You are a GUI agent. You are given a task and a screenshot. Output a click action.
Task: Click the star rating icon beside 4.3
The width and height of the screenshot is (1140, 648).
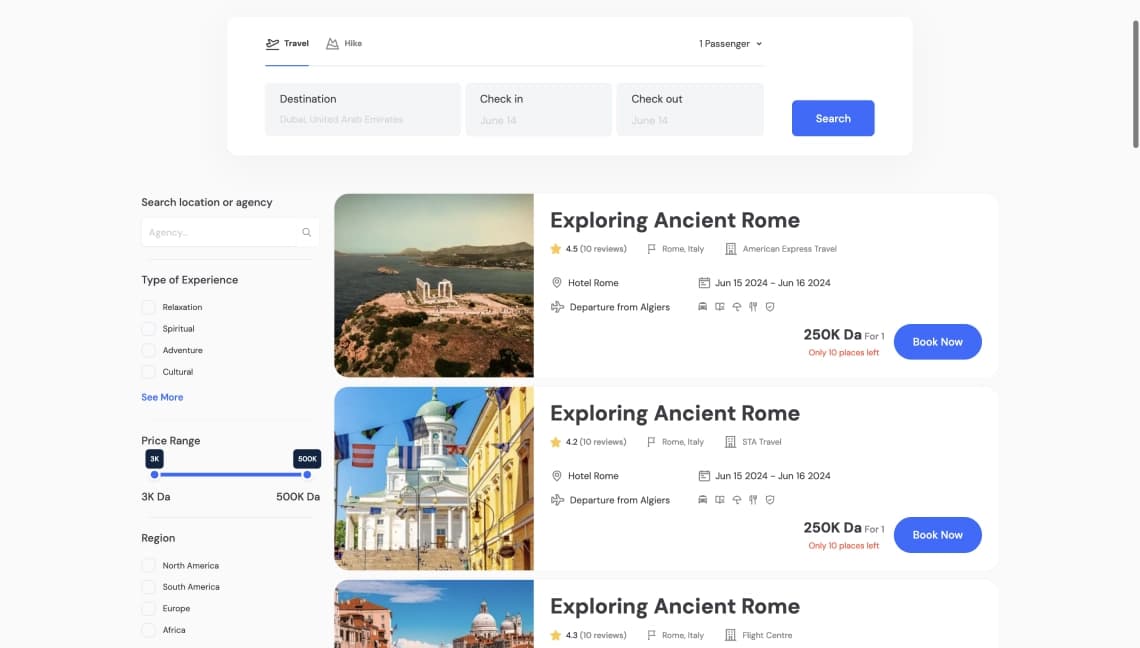[x=555, y=635]
